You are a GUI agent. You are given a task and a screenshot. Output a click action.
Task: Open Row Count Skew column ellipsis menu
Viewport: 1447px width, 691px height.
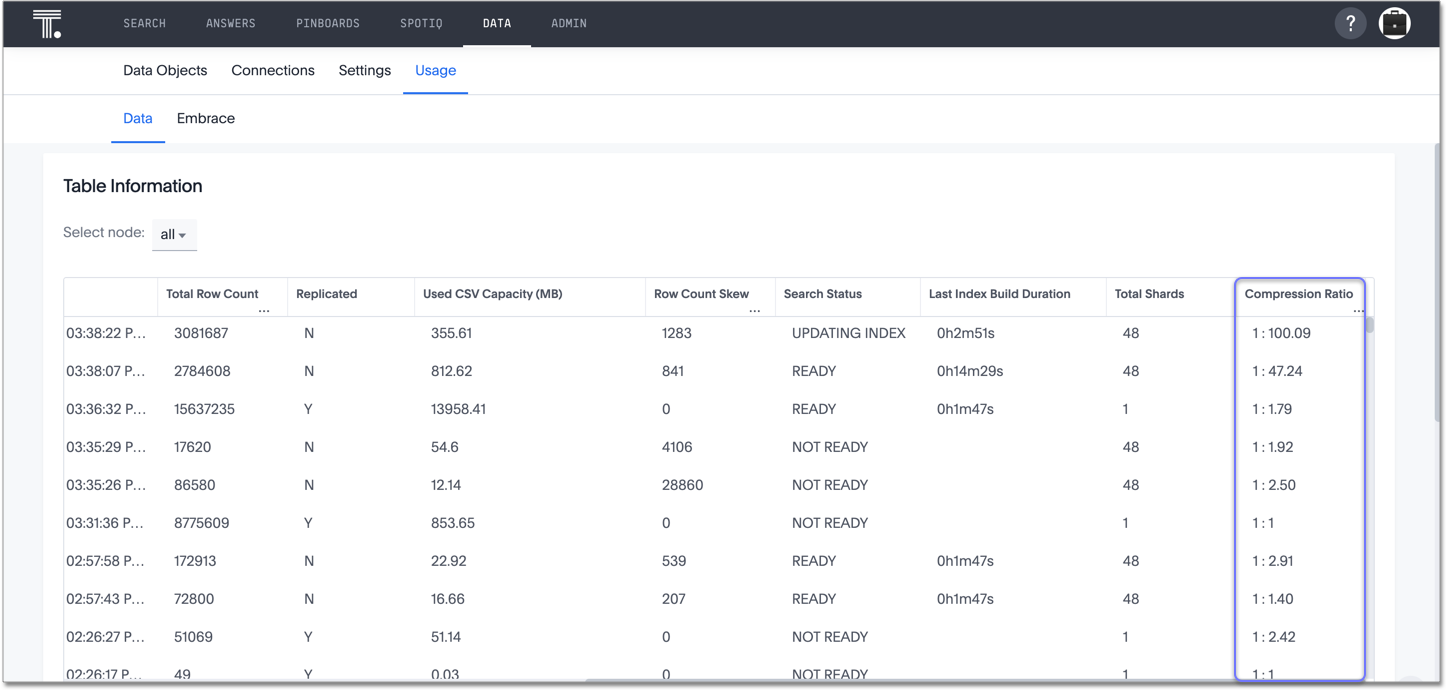[755, 311]
